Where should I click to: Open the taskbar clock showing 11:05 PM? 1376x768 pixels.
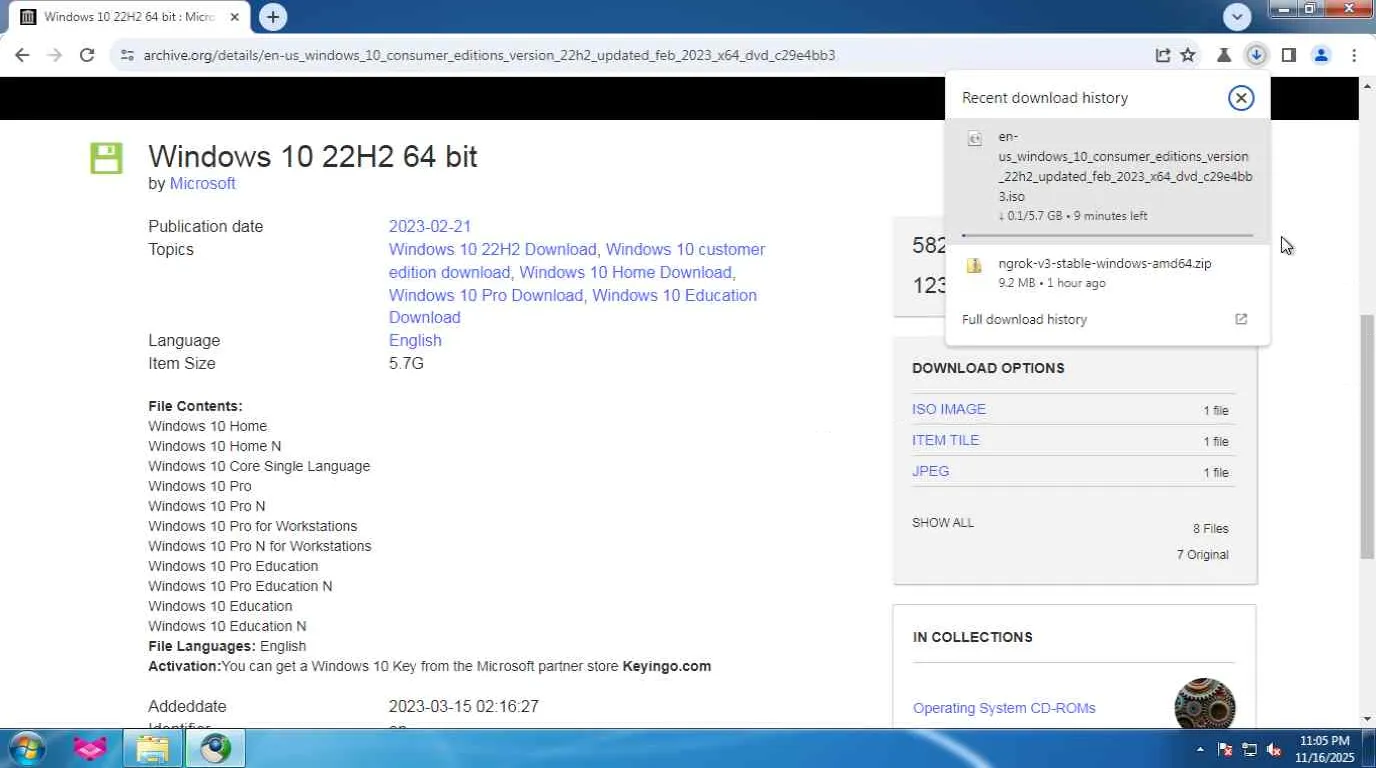click(1326, 749)
